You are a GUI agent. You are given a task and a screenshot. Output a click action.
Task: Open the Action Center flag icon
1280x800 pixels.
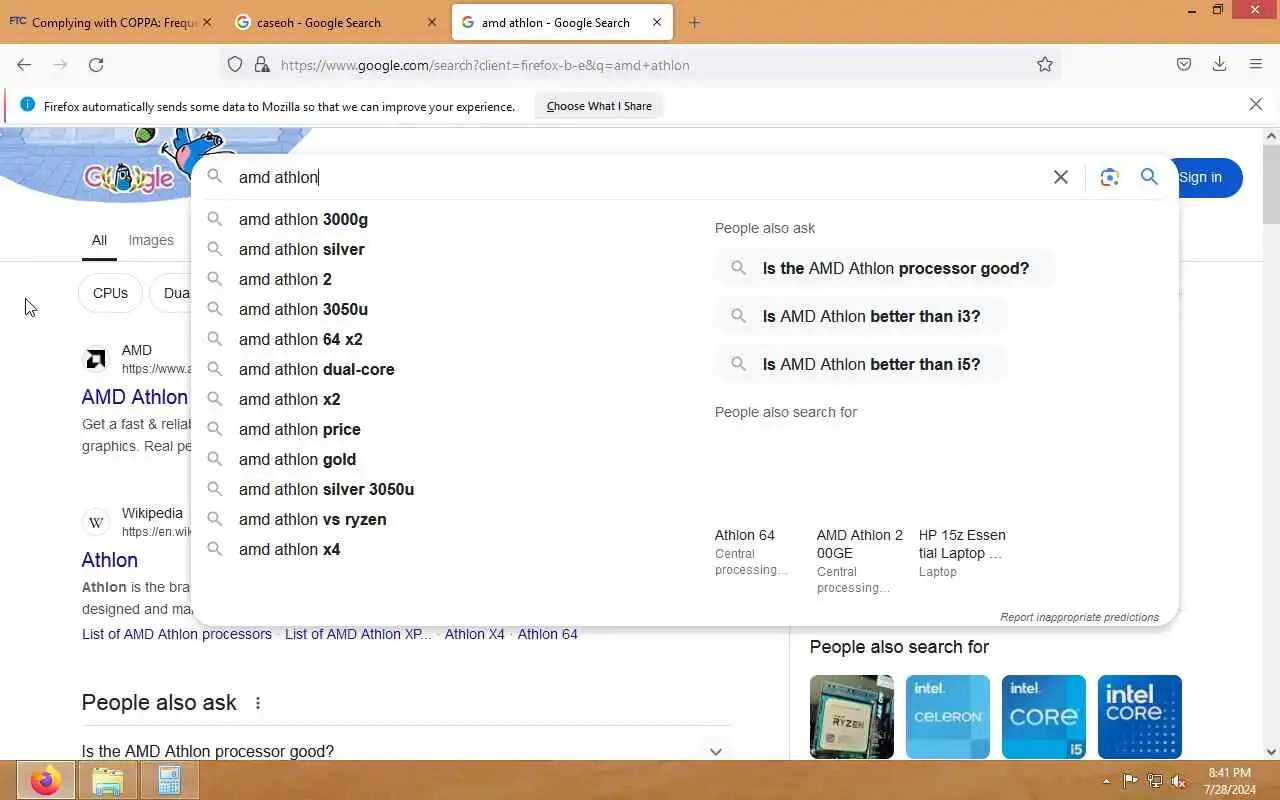(x=1130, y=781)
